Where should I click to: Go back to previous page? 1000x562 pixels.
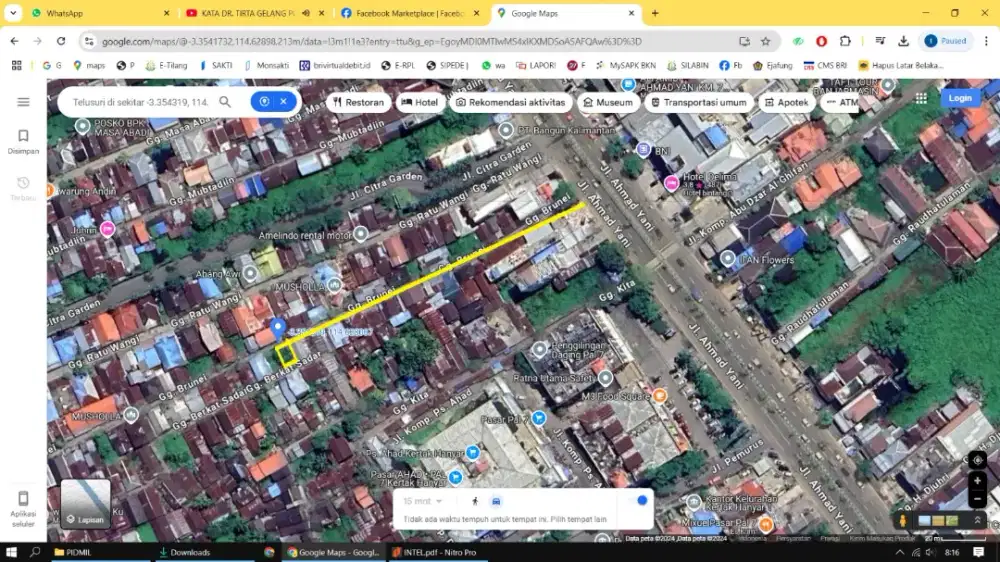point(14,41)
